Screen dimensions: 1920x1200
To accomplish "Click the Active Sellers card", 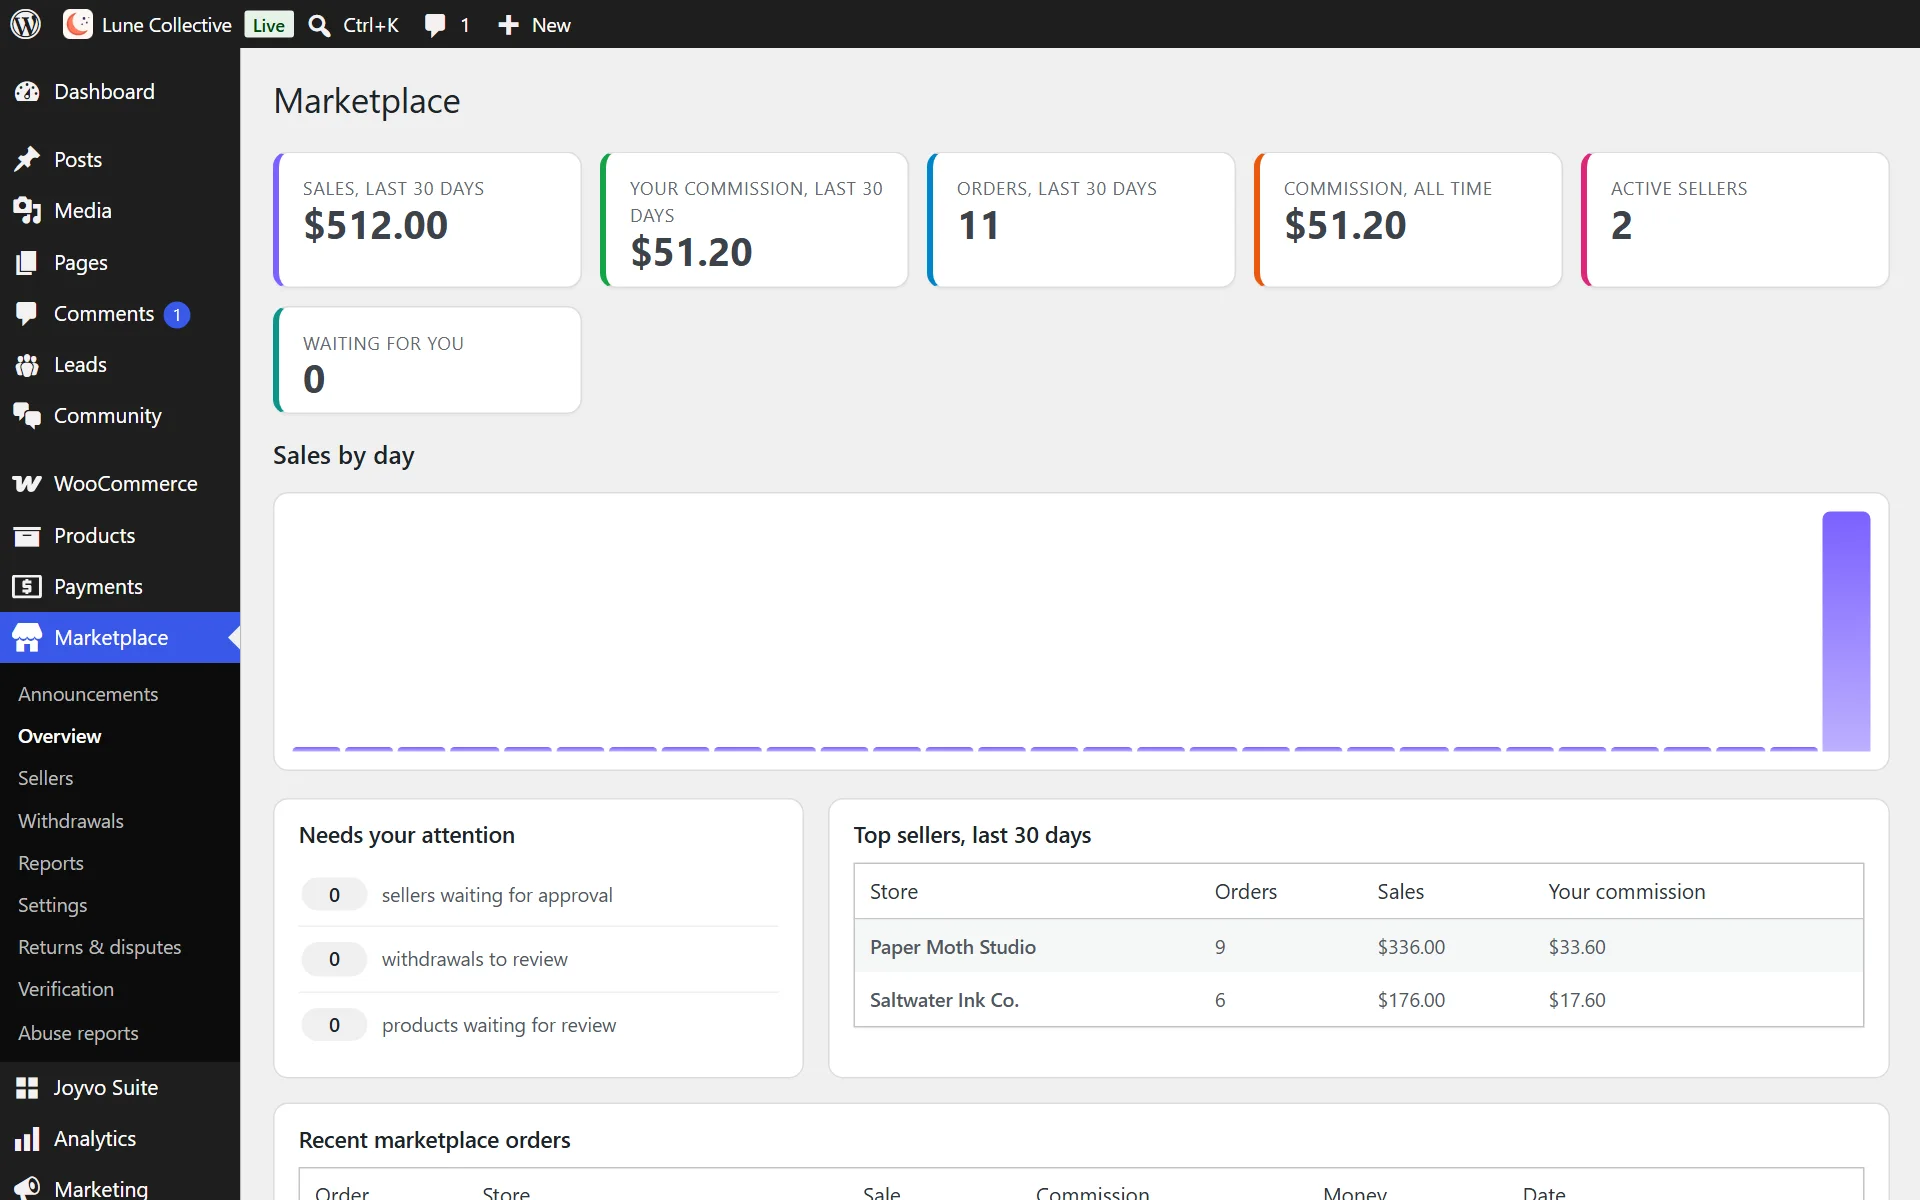I will 1735,220.
